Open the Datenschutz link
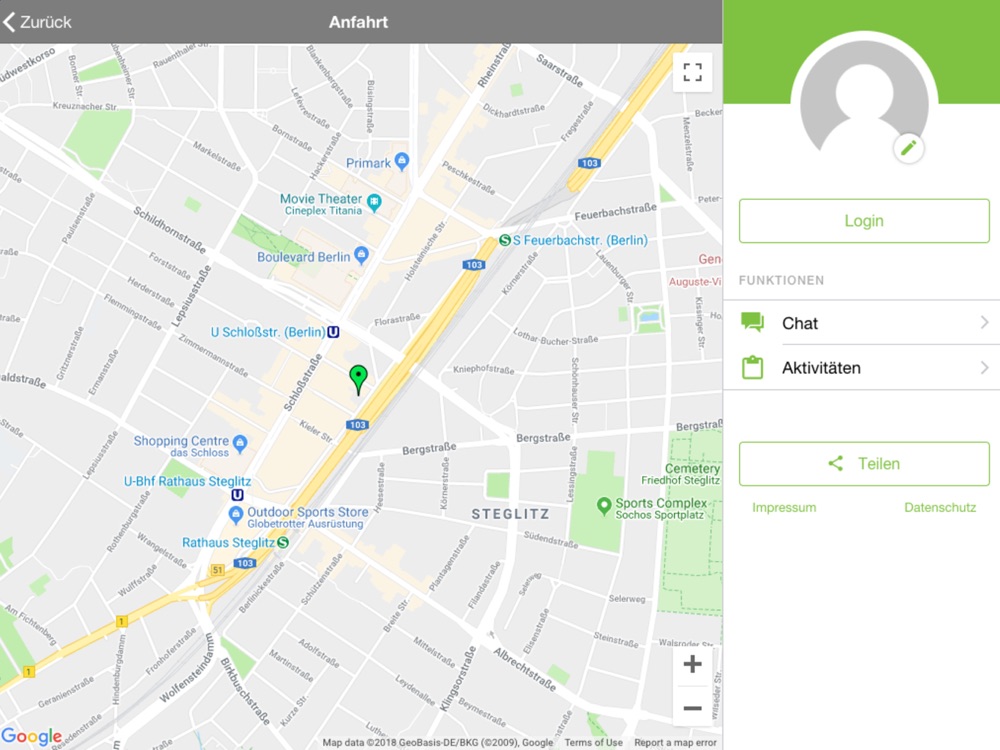Image resolution: width=1000 pixels, height=750 pixels. pos(940,508)
